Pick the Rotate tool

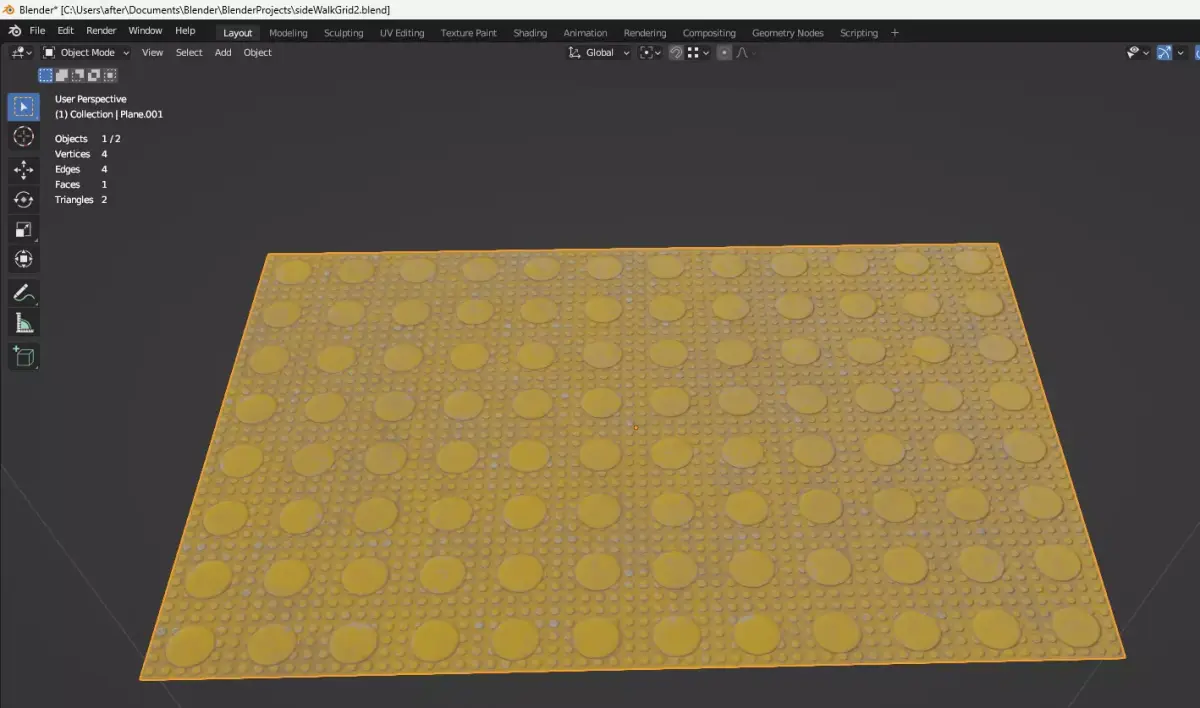point(24,200)
